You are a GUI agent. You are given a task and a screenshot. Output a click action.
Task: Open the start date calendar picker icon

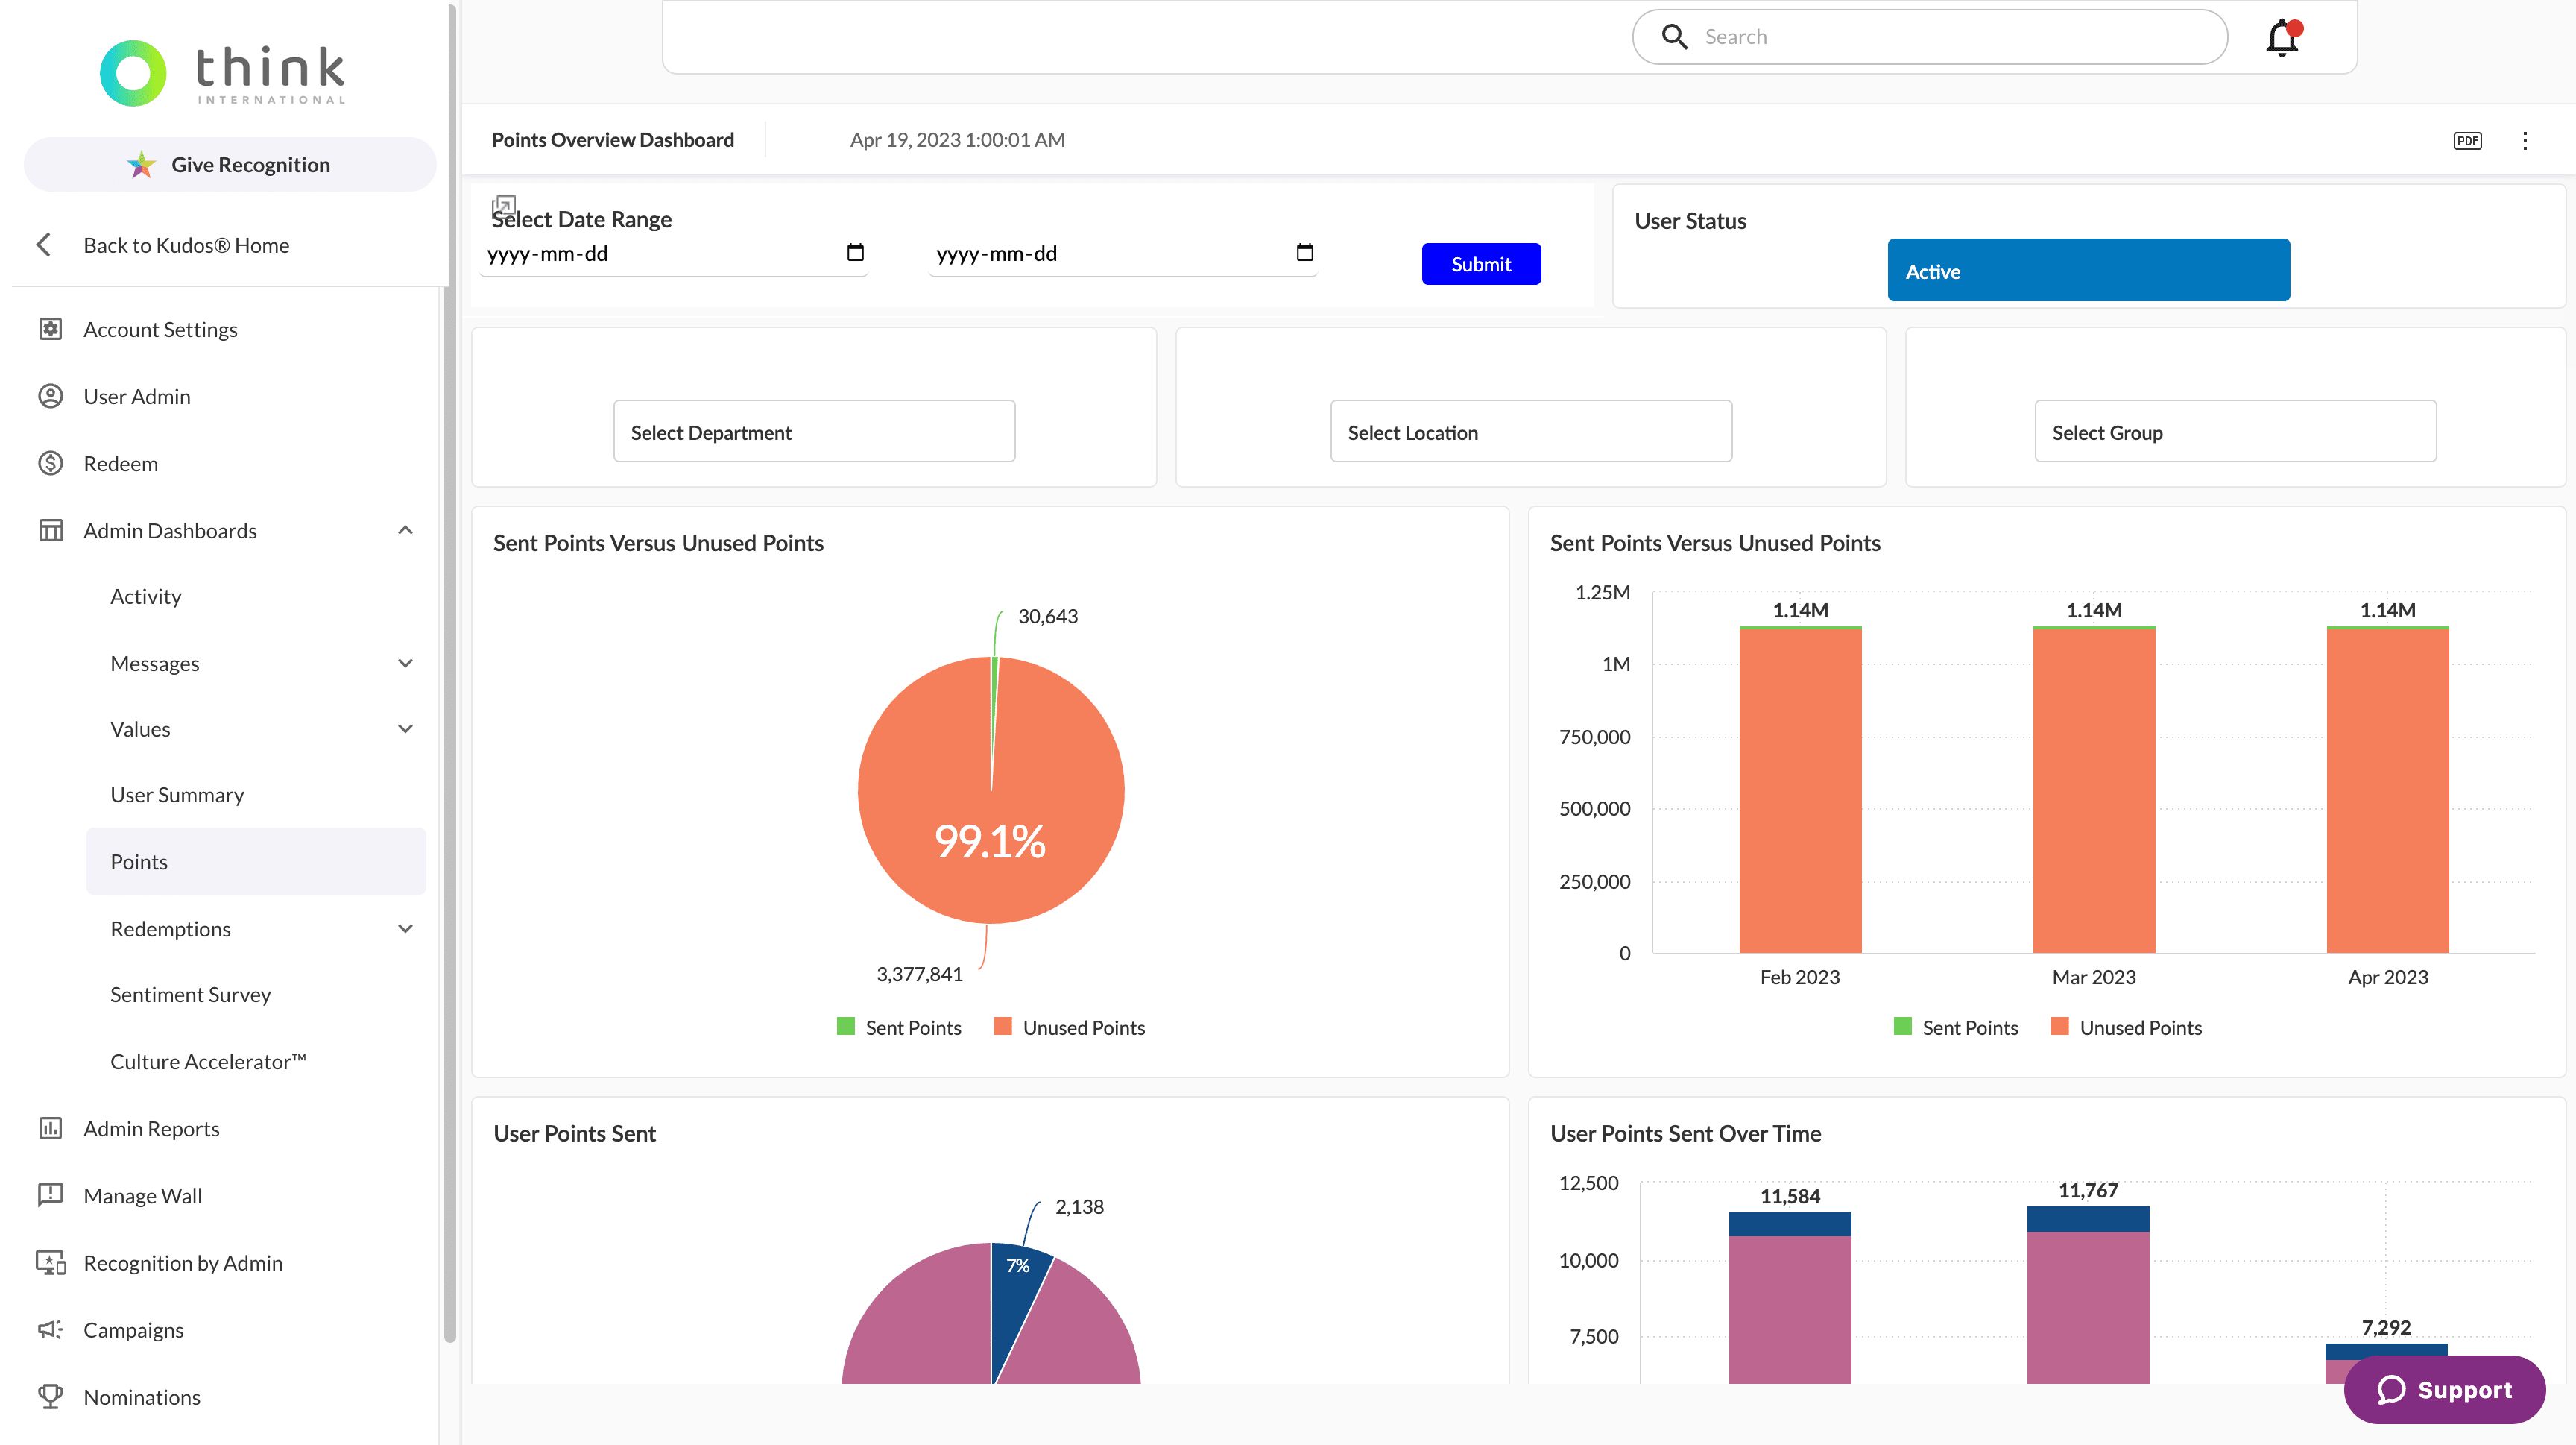point(855,252)
